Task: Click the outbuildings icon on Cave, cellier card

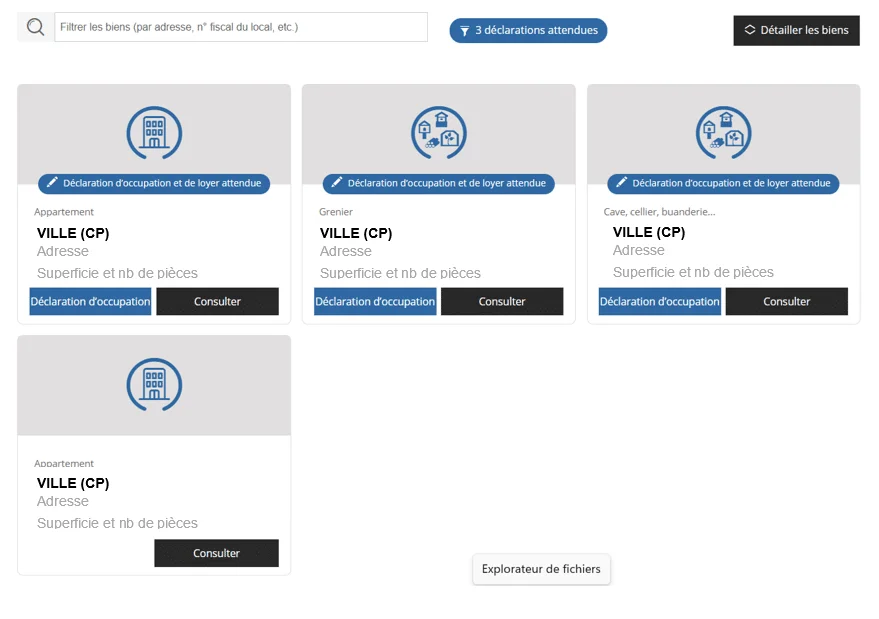Action: (x=723, y=132)
